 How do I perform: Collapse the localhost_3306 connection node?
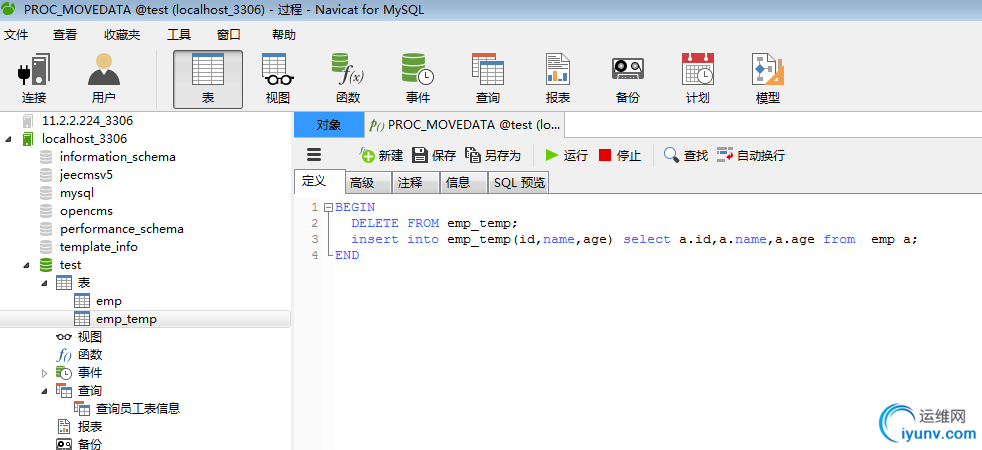pos(8,139)
